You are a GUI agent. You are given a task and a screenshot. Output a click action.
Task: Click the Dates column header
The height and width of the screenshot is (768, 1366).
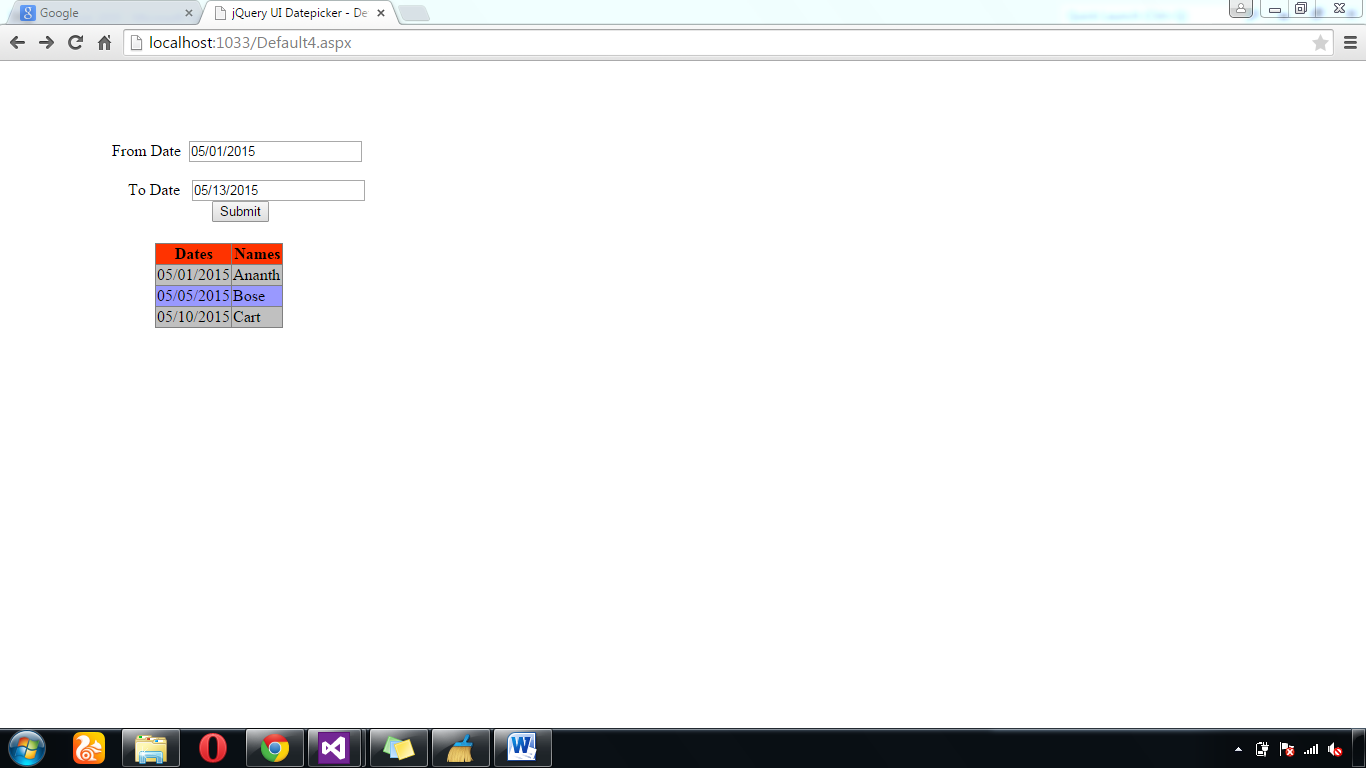pyautogui.click(x=193, y=254)
